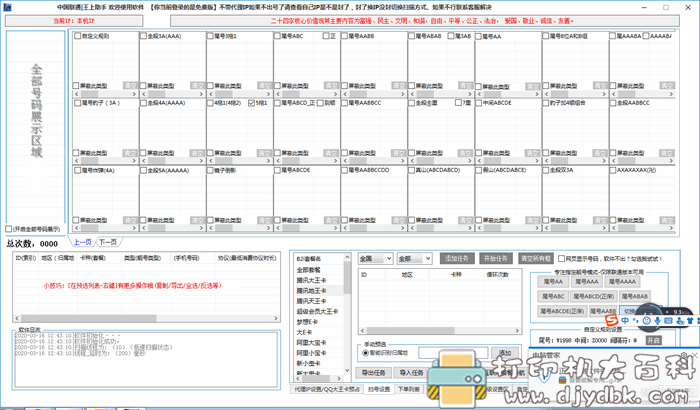Close the 电脑管家 popup notification

(694, 355)
